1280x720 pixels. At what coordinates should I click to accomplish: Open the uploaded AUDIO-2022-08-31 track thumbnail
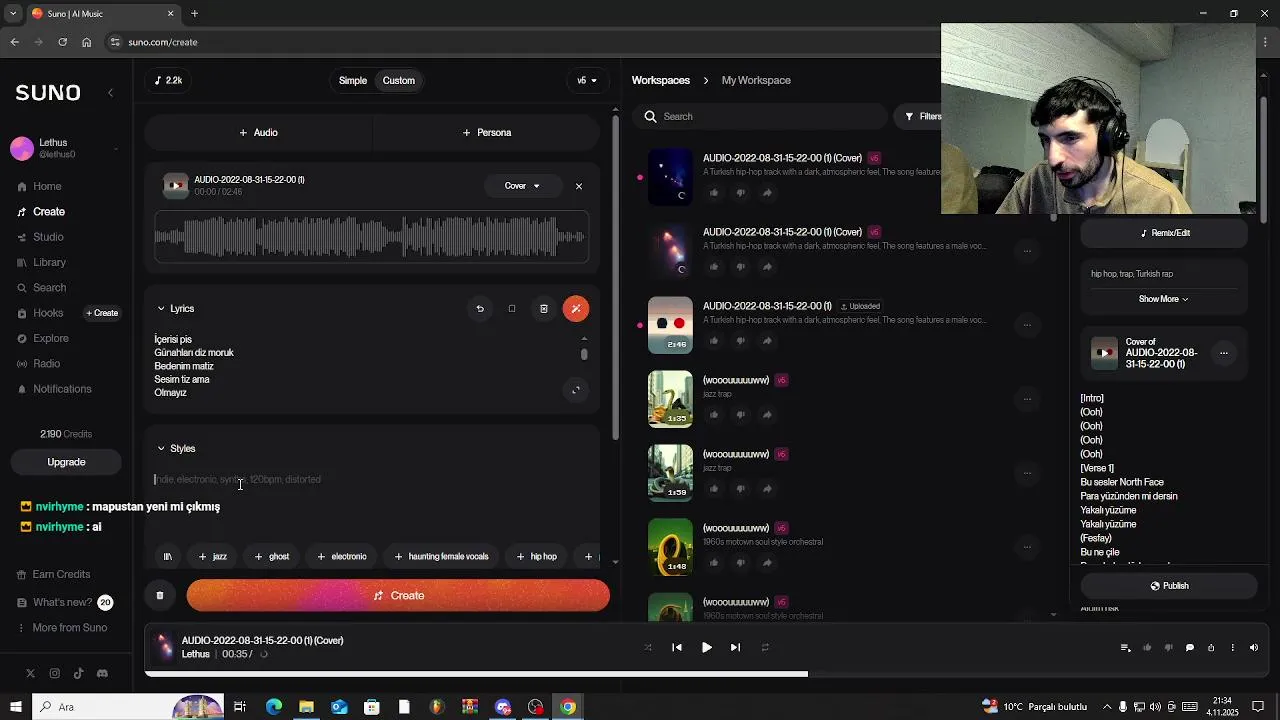[x=670, y=325]
